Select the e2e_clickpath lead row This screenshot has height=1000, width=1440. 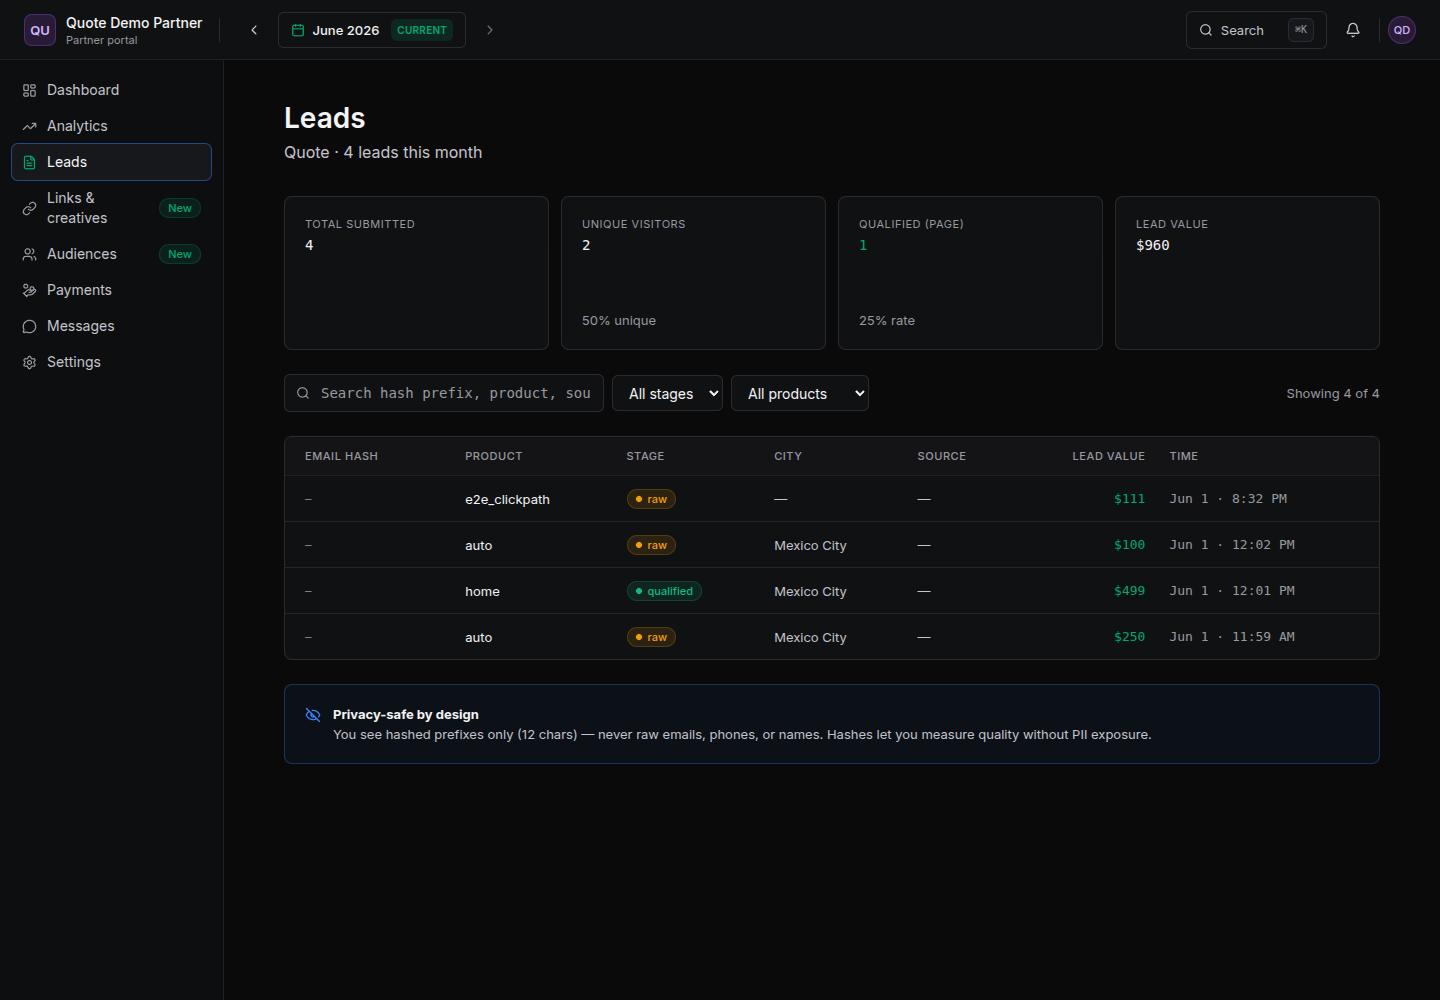(x=832, y=499)
